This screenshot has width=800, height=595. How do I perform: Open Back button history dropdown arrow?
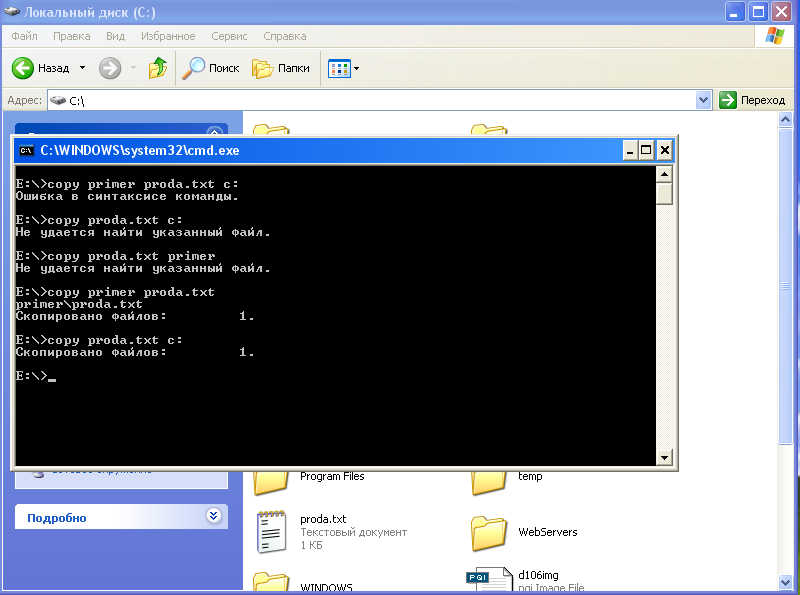[83, 68]
